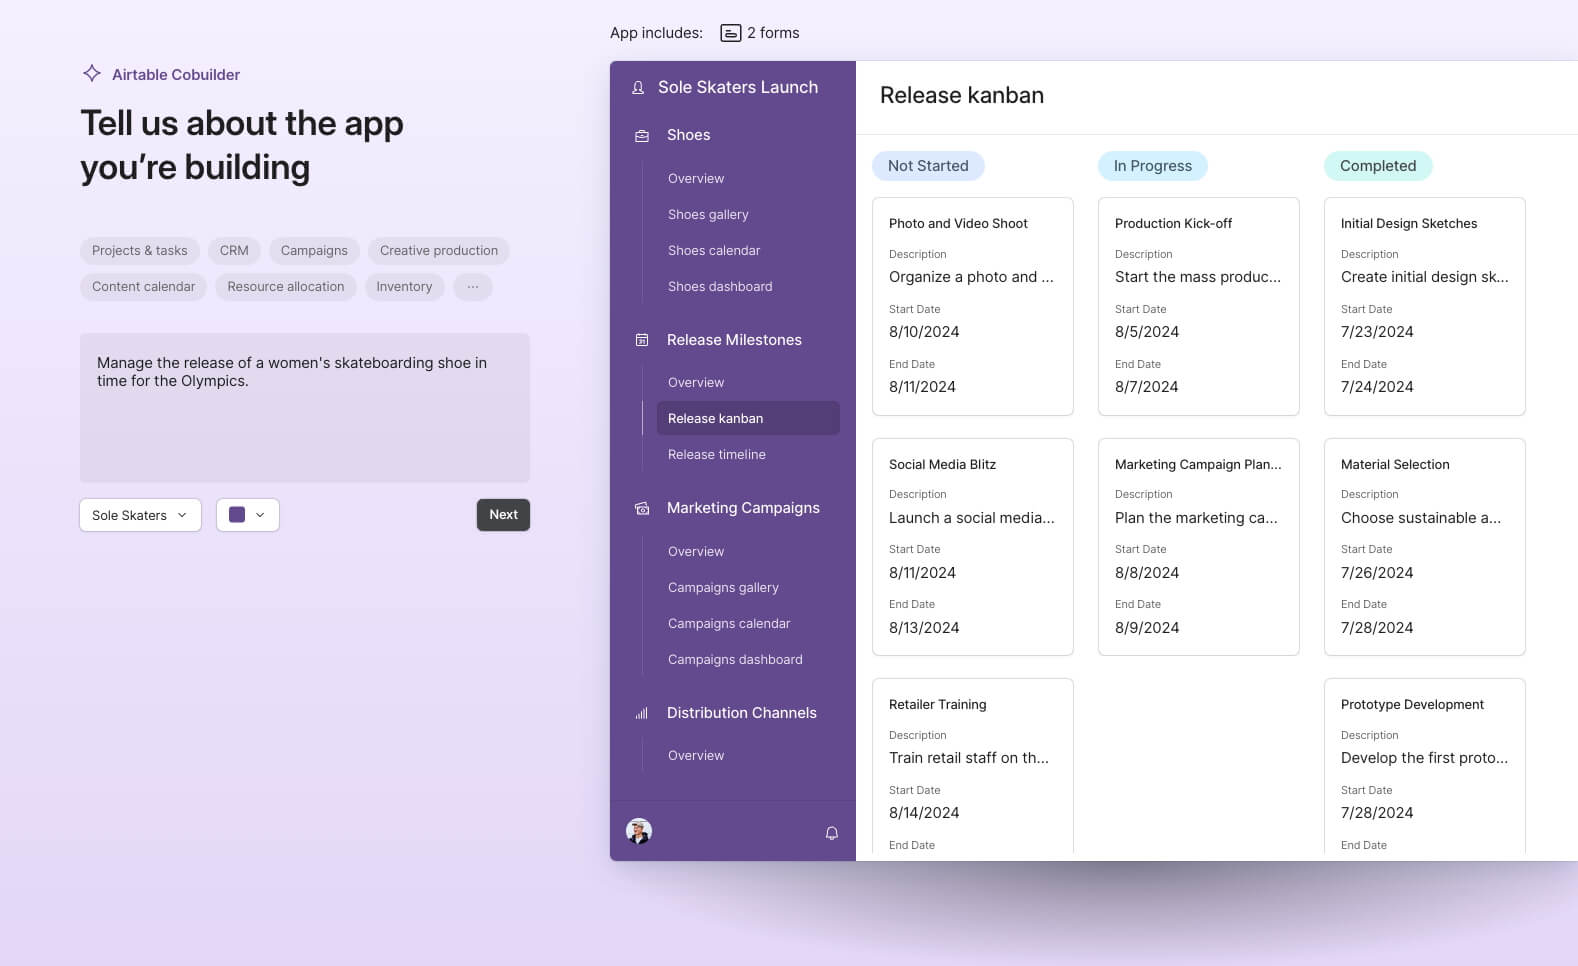This screenshot has width=1578, height=966.
Task: Click the forms icon beside 2 forms
Action: [x=731, y=33]
